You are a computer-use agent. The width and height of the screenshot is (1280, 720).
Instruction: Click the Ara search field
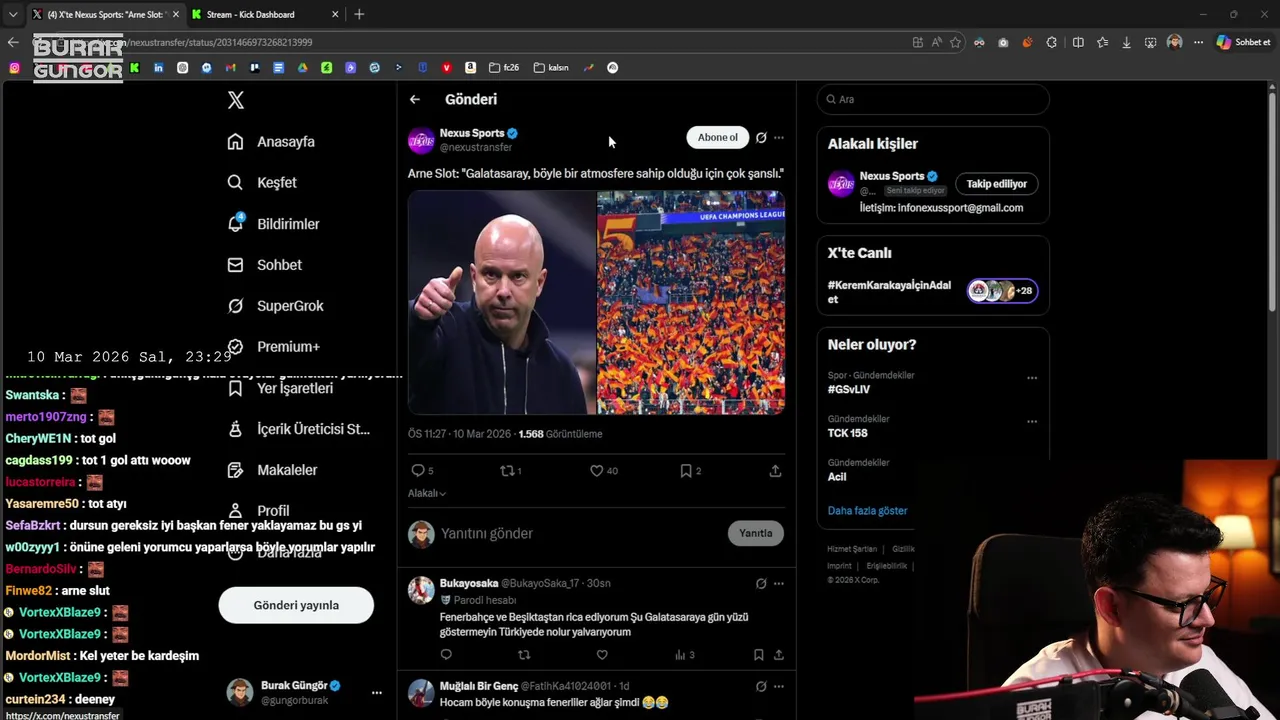pos(933,99)
